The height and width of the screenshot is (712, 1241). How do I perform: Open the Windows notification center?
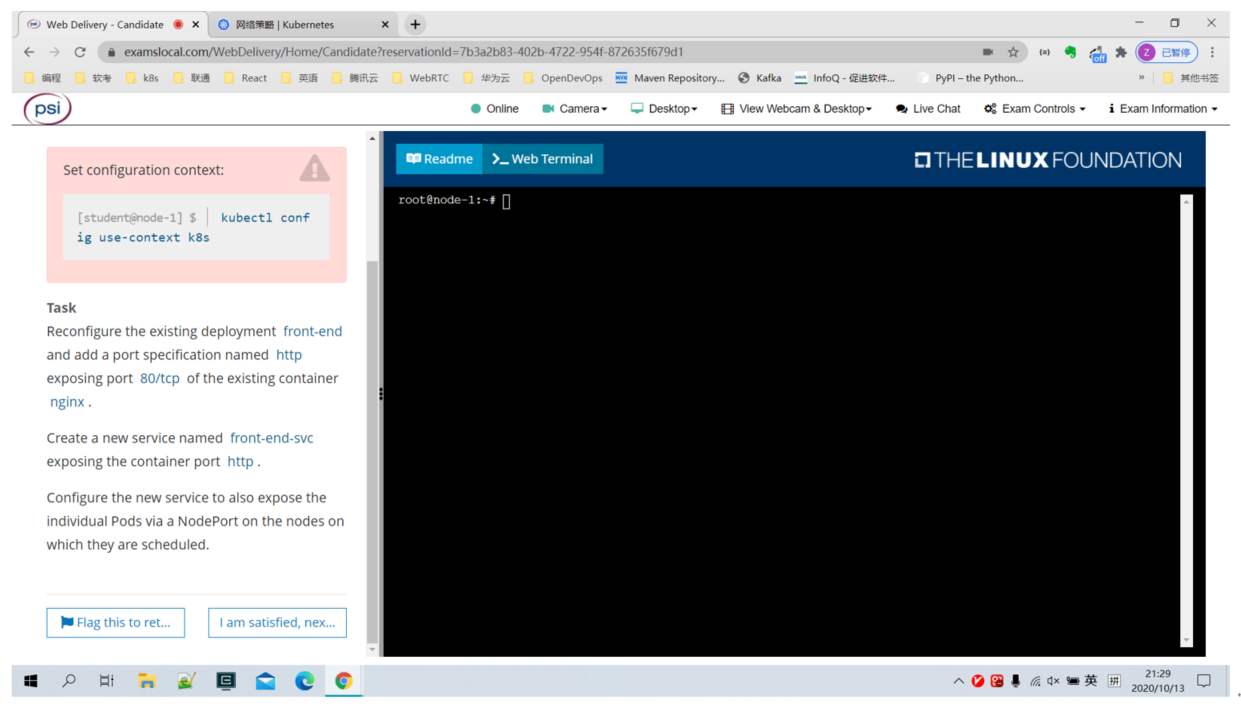pyautogui.click(x=1204, y=681)
